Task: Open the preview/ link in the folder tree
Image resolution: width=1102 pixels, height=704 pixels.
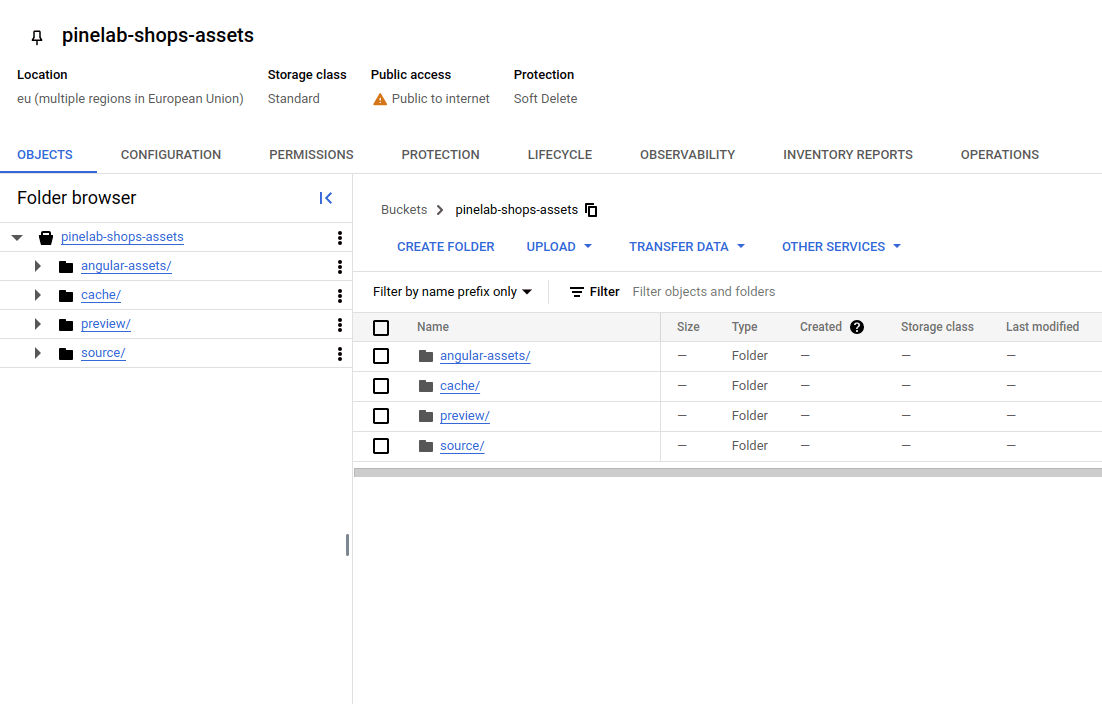Action: [x=105, y=324]
